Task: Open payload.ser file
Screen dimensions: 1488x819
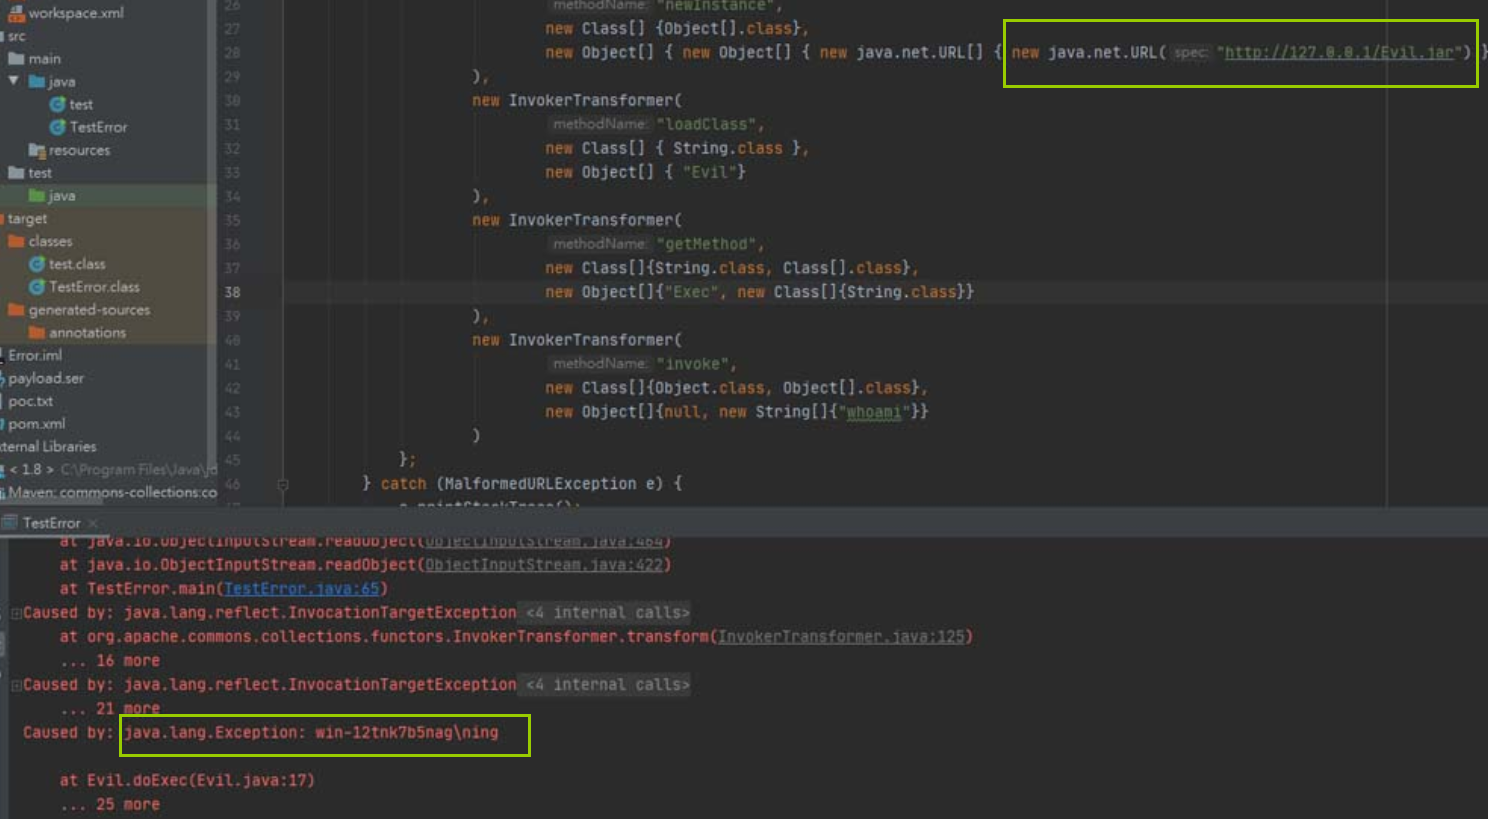Action: tap(44, 378)
